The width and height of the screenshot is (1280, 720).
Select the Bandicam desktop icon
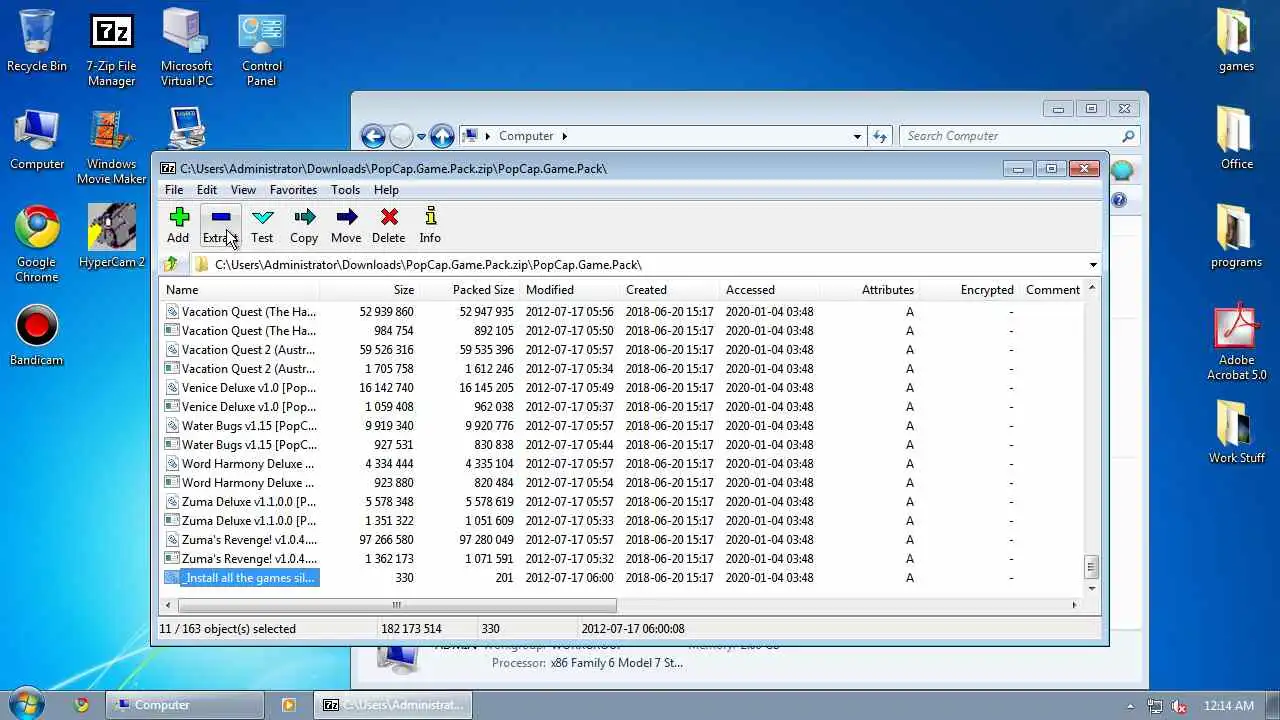[37, 336]
